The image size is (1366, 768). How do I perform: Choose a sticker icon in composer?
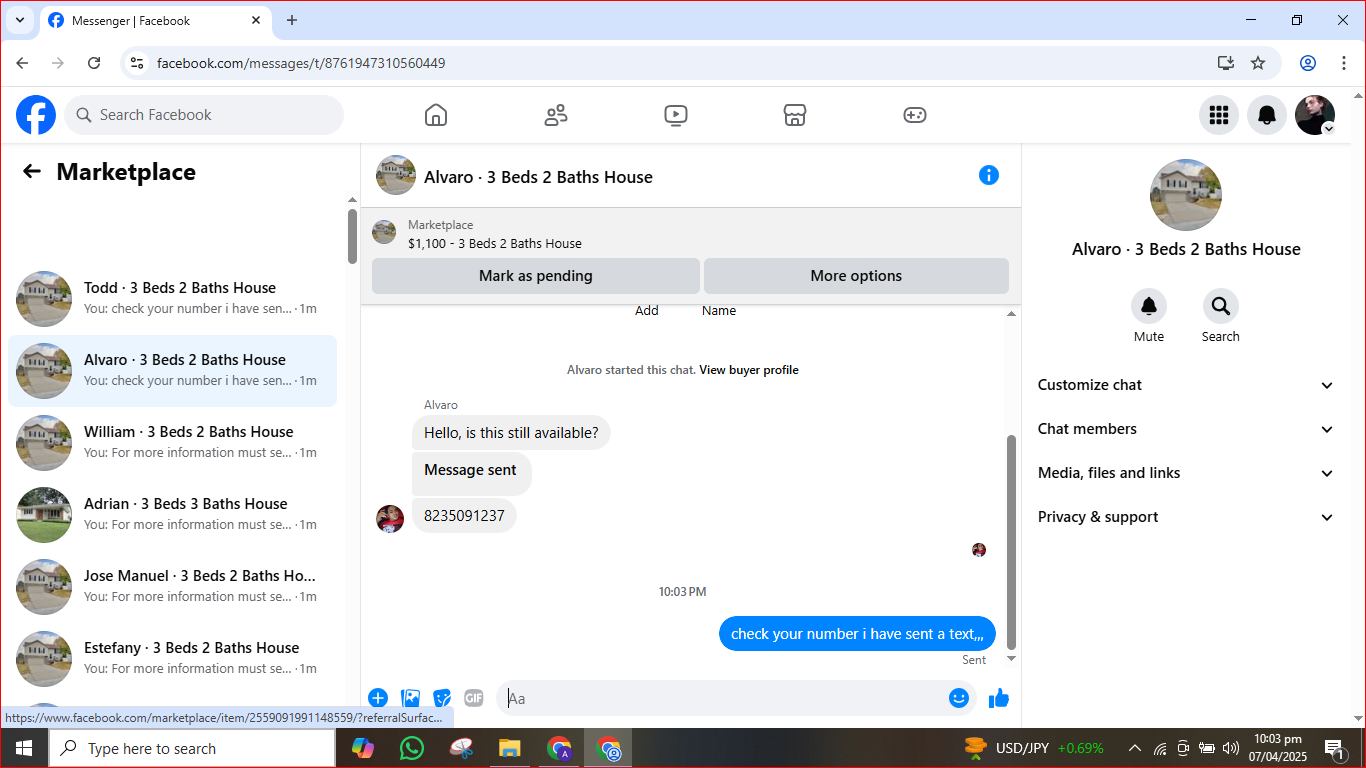[x=442, y=698]
